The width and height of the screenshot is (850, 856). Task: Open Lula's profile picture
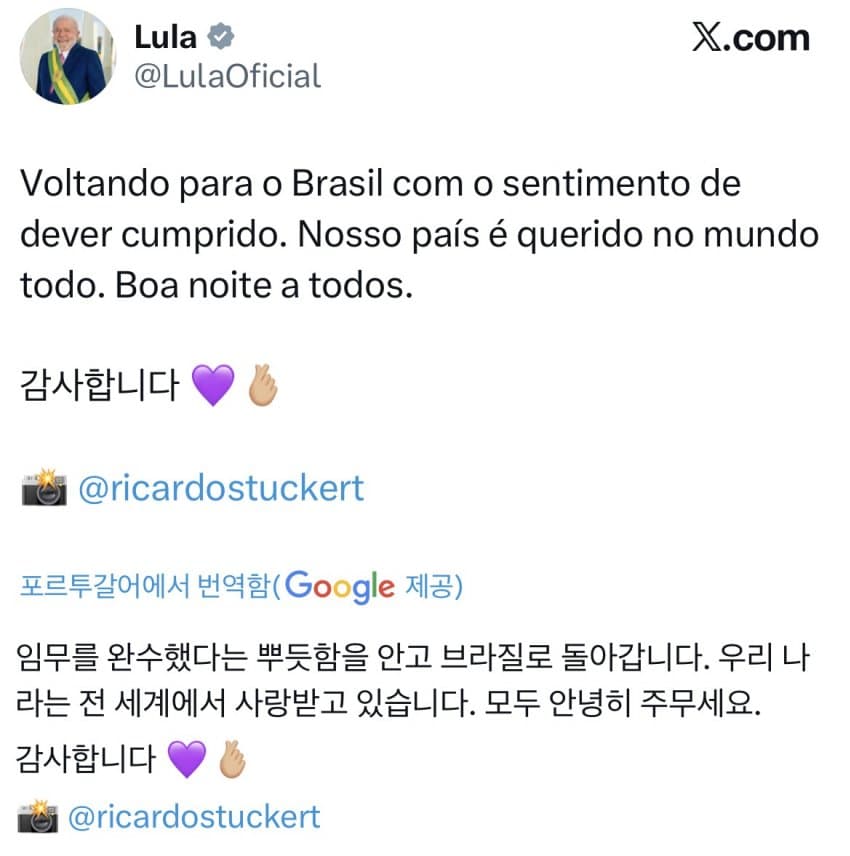tap(67, 56)
